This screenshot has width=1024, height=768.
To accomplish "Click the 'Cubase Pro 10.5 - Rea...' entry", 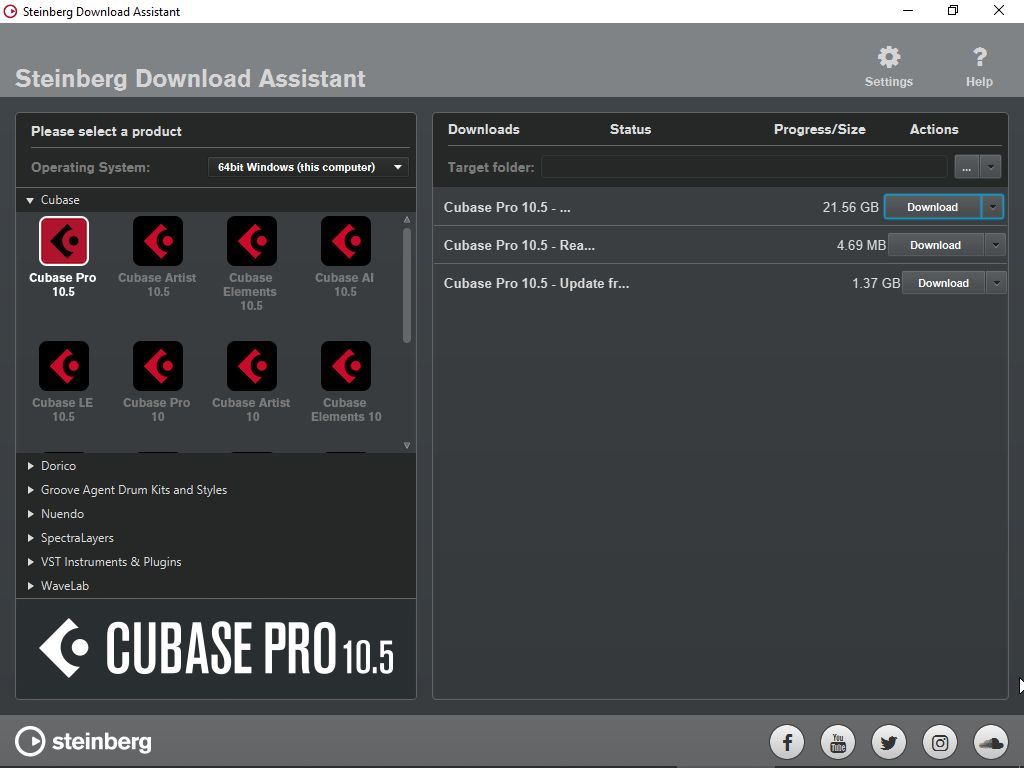I will click(x=519, y=246).
